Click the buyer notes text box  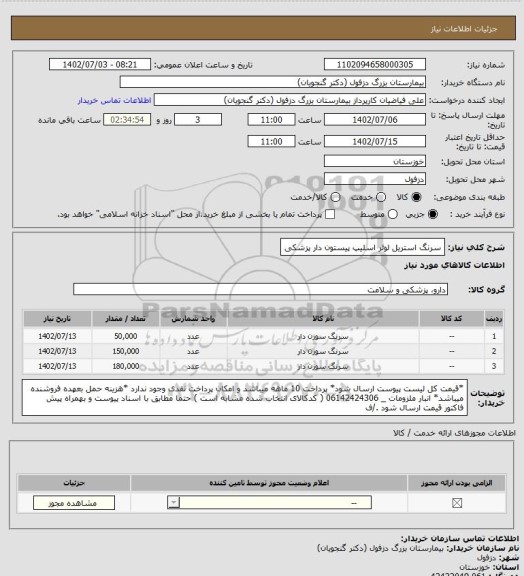point(245,398)
